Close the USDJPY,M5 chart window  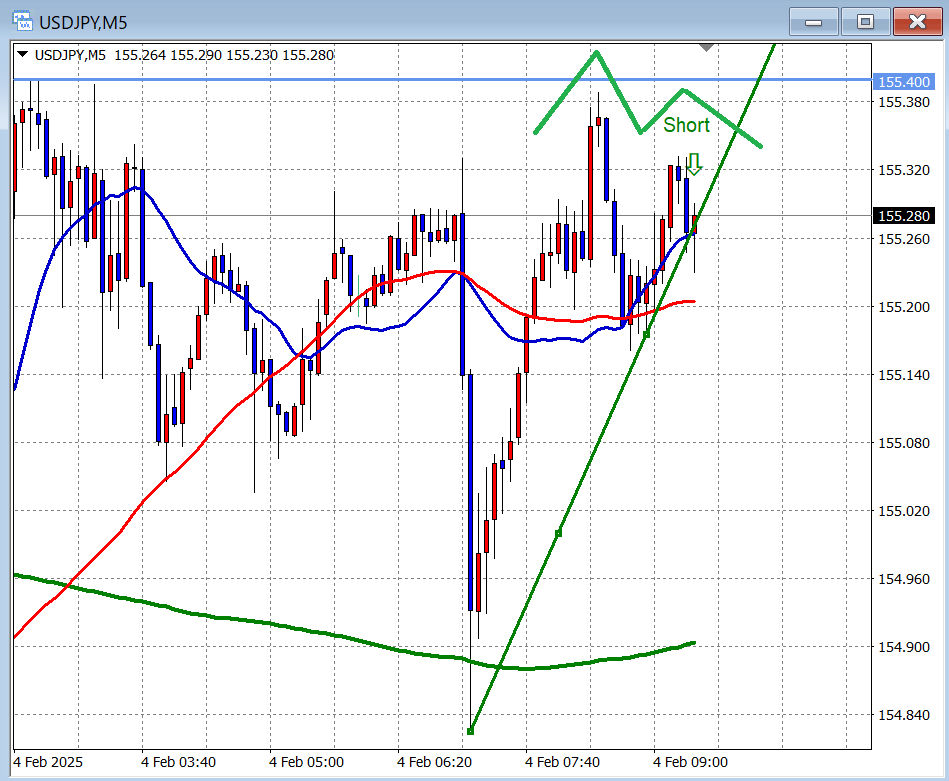coord(917,21)
